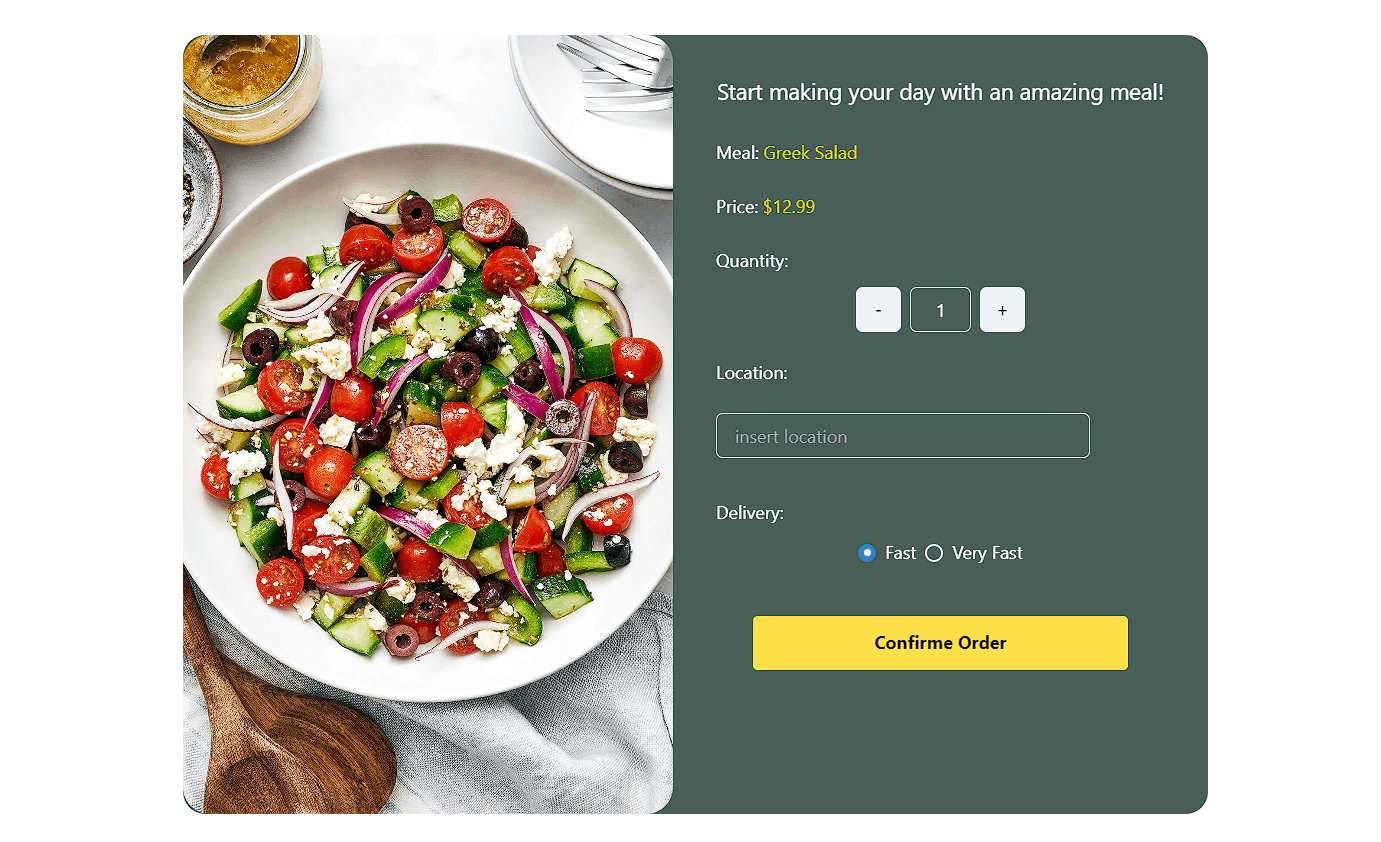Image resolution: width=1381 pixels, height=842 pixels.
Task: Click the Greek salad bowl photo
Action: 428,424
